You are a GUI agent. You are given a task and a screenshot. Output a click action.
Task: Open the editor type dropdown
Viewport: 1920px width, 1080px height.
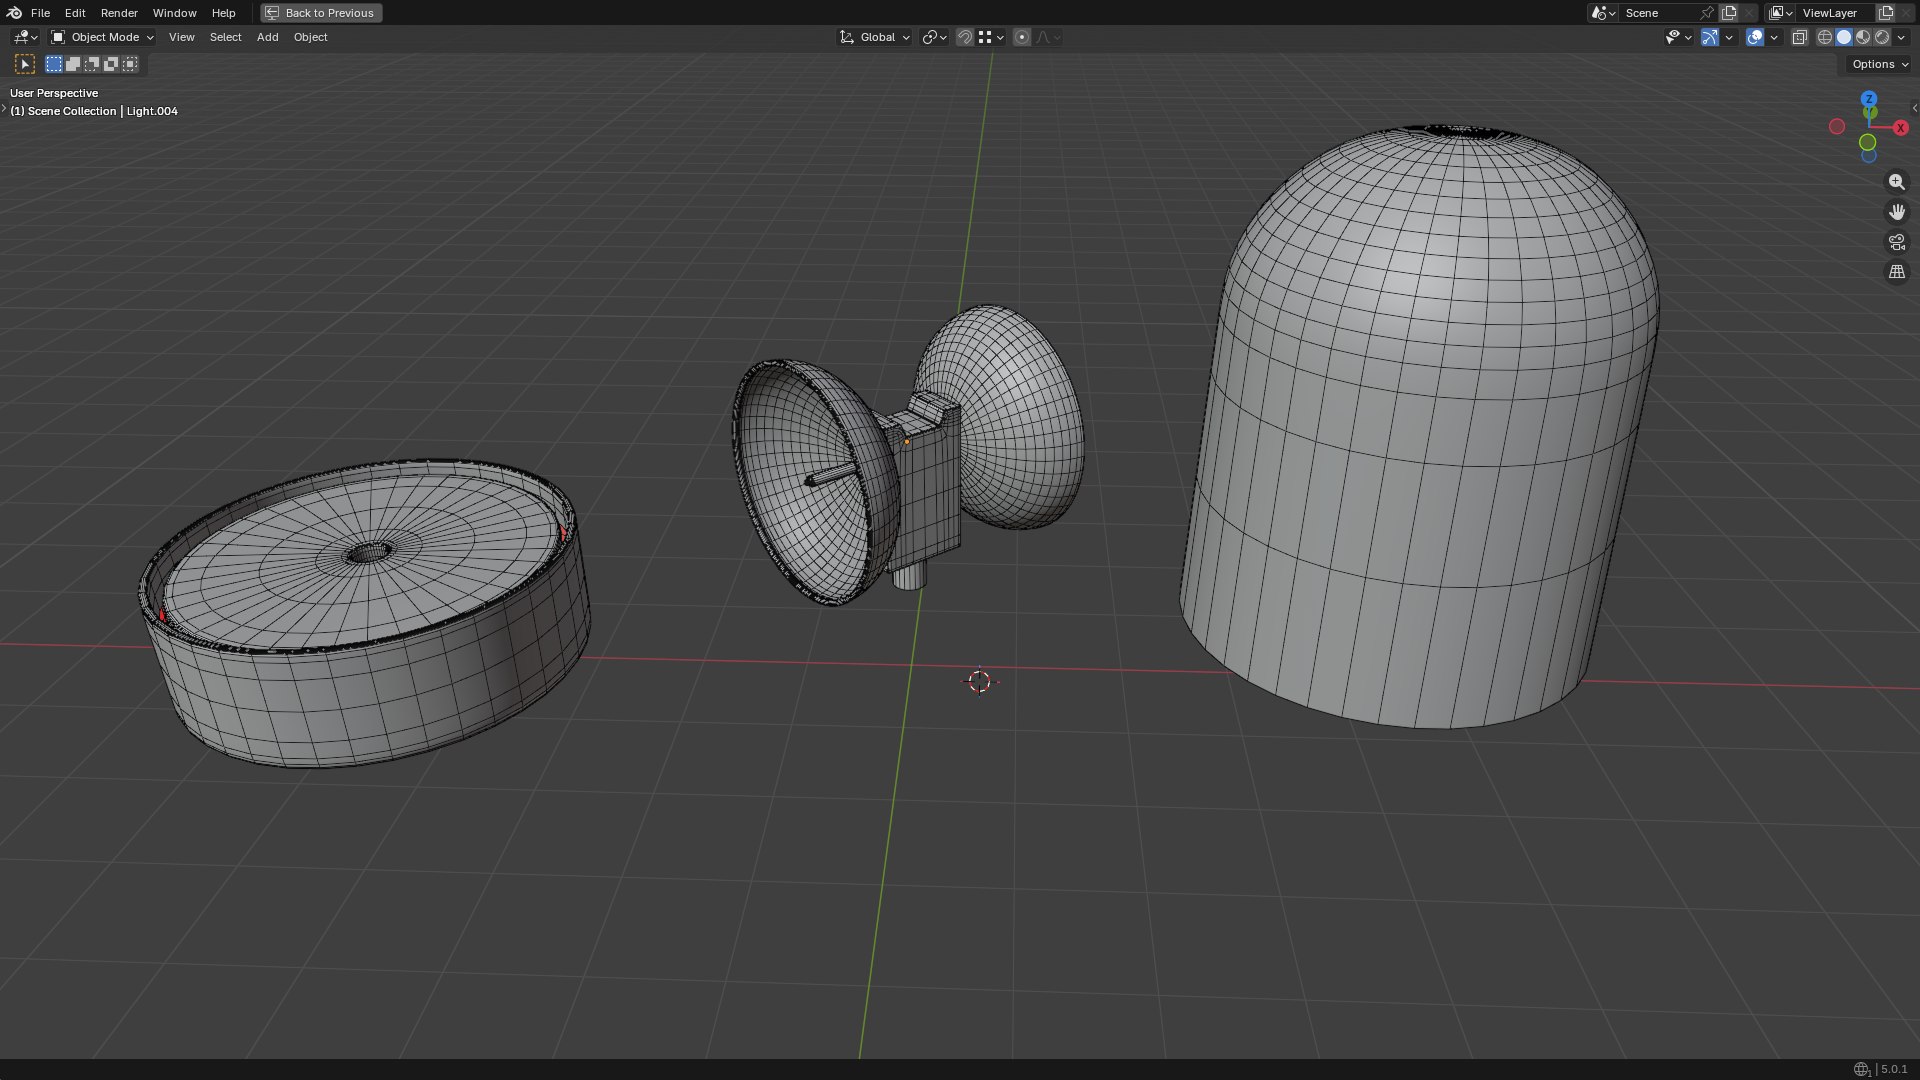[x=25, y=37]
